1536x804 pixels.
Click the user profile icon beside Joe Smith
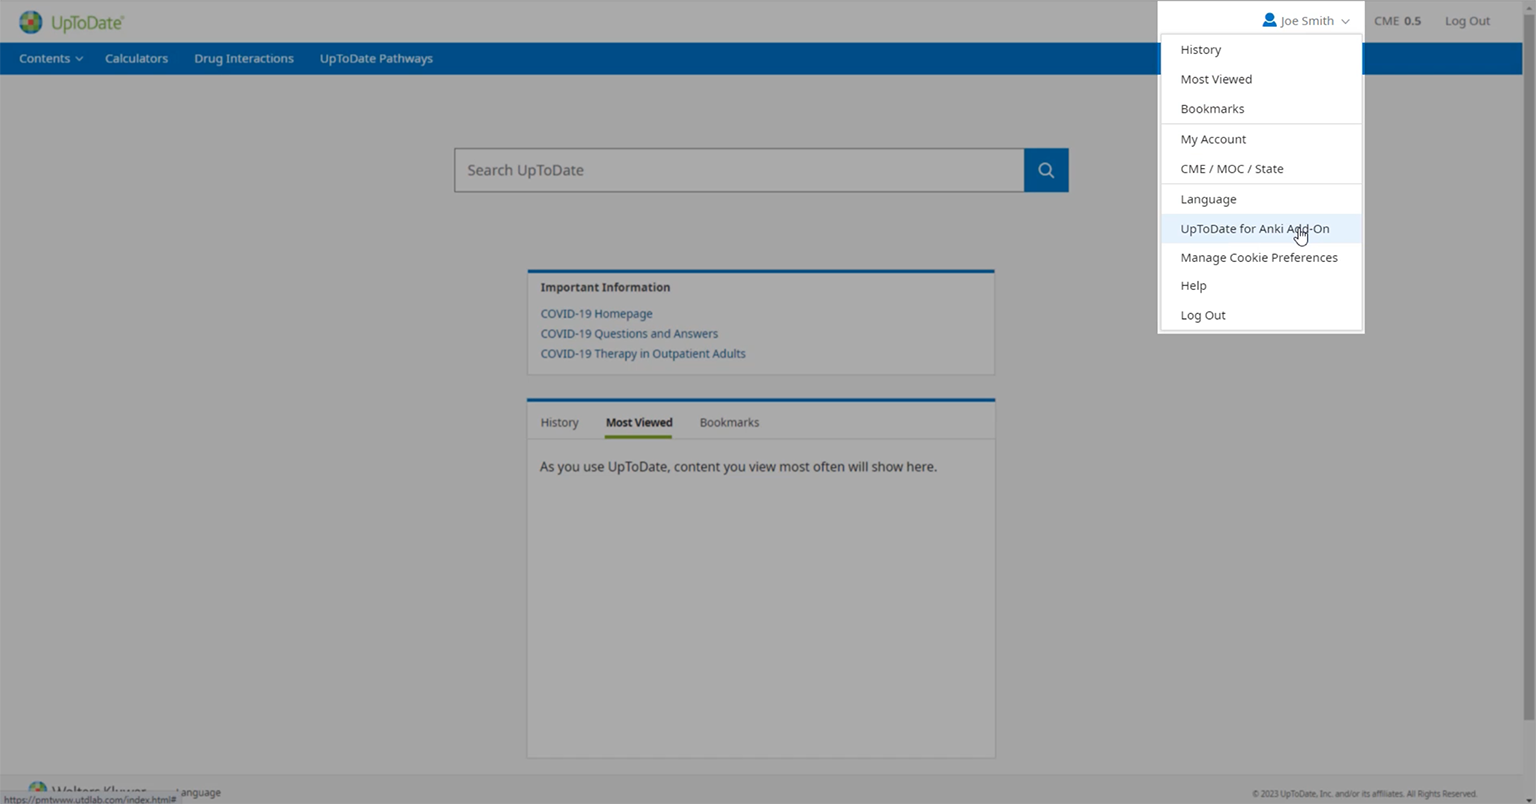pyautogui.click(x=1269, y=20)
